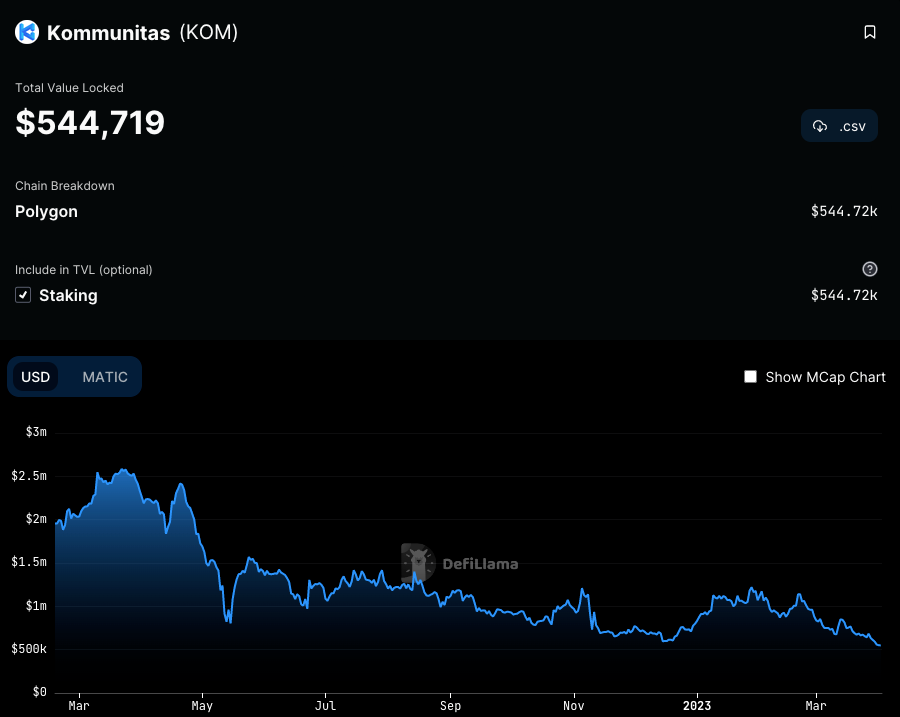Click the chart line endpoint at latest date
Viewport: 900px width, 717px height.
879,645
